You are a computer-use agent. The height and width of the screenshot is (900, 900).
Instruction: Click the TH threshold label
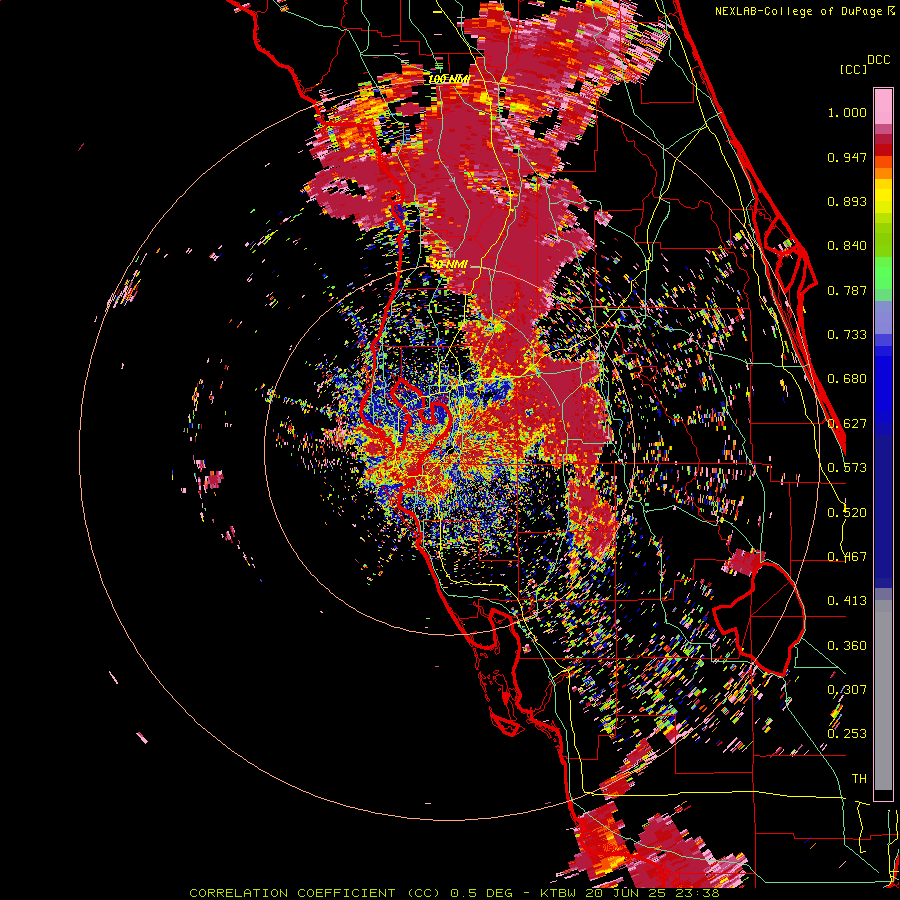click(x=859, y=779)
